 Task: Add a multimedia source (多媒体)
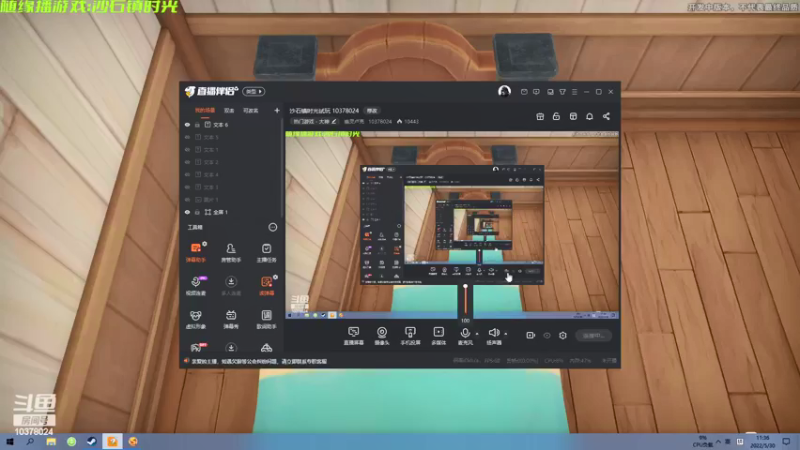coord(439,336)
